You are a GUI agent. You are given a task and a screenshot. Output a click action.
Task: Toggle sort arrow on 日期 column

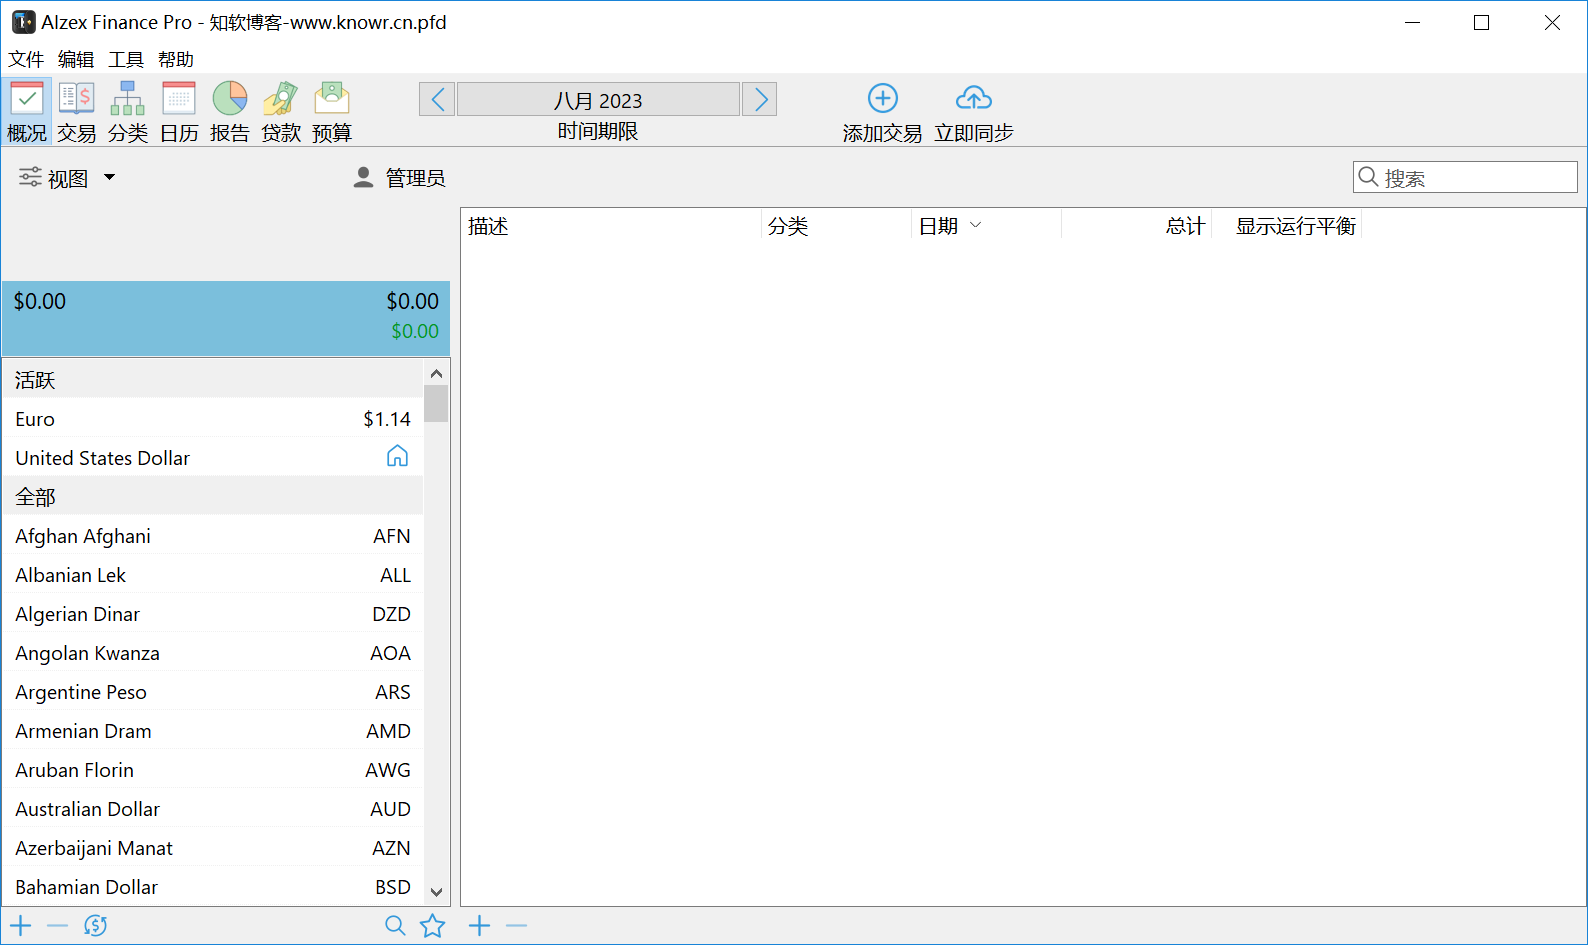click(976, 226)
